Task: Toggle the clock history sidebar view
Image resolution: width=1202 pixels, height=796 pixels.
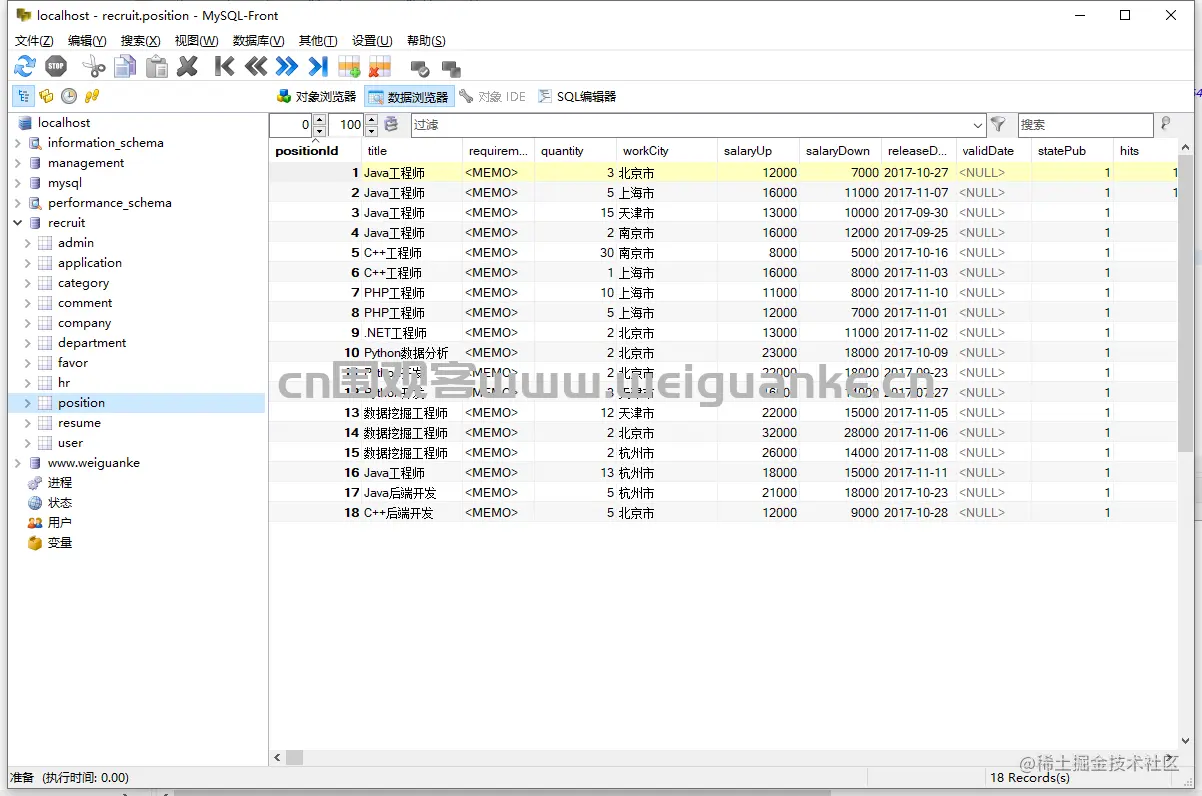Action: 69,96
